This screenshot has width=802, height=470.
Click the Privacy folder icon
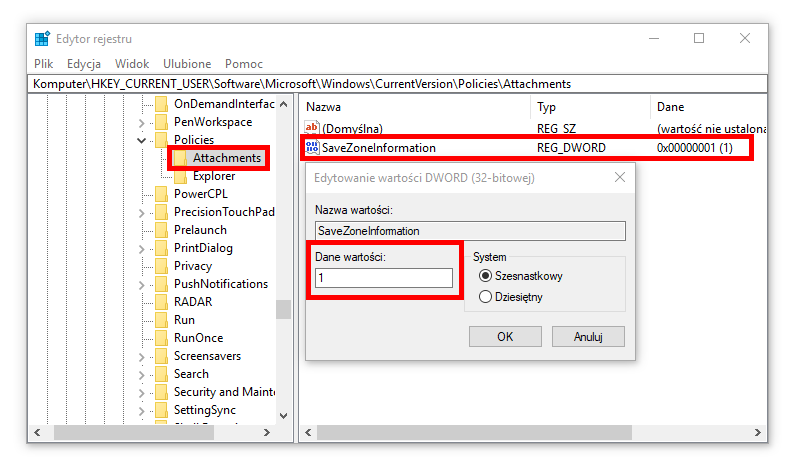pos(162,266)
